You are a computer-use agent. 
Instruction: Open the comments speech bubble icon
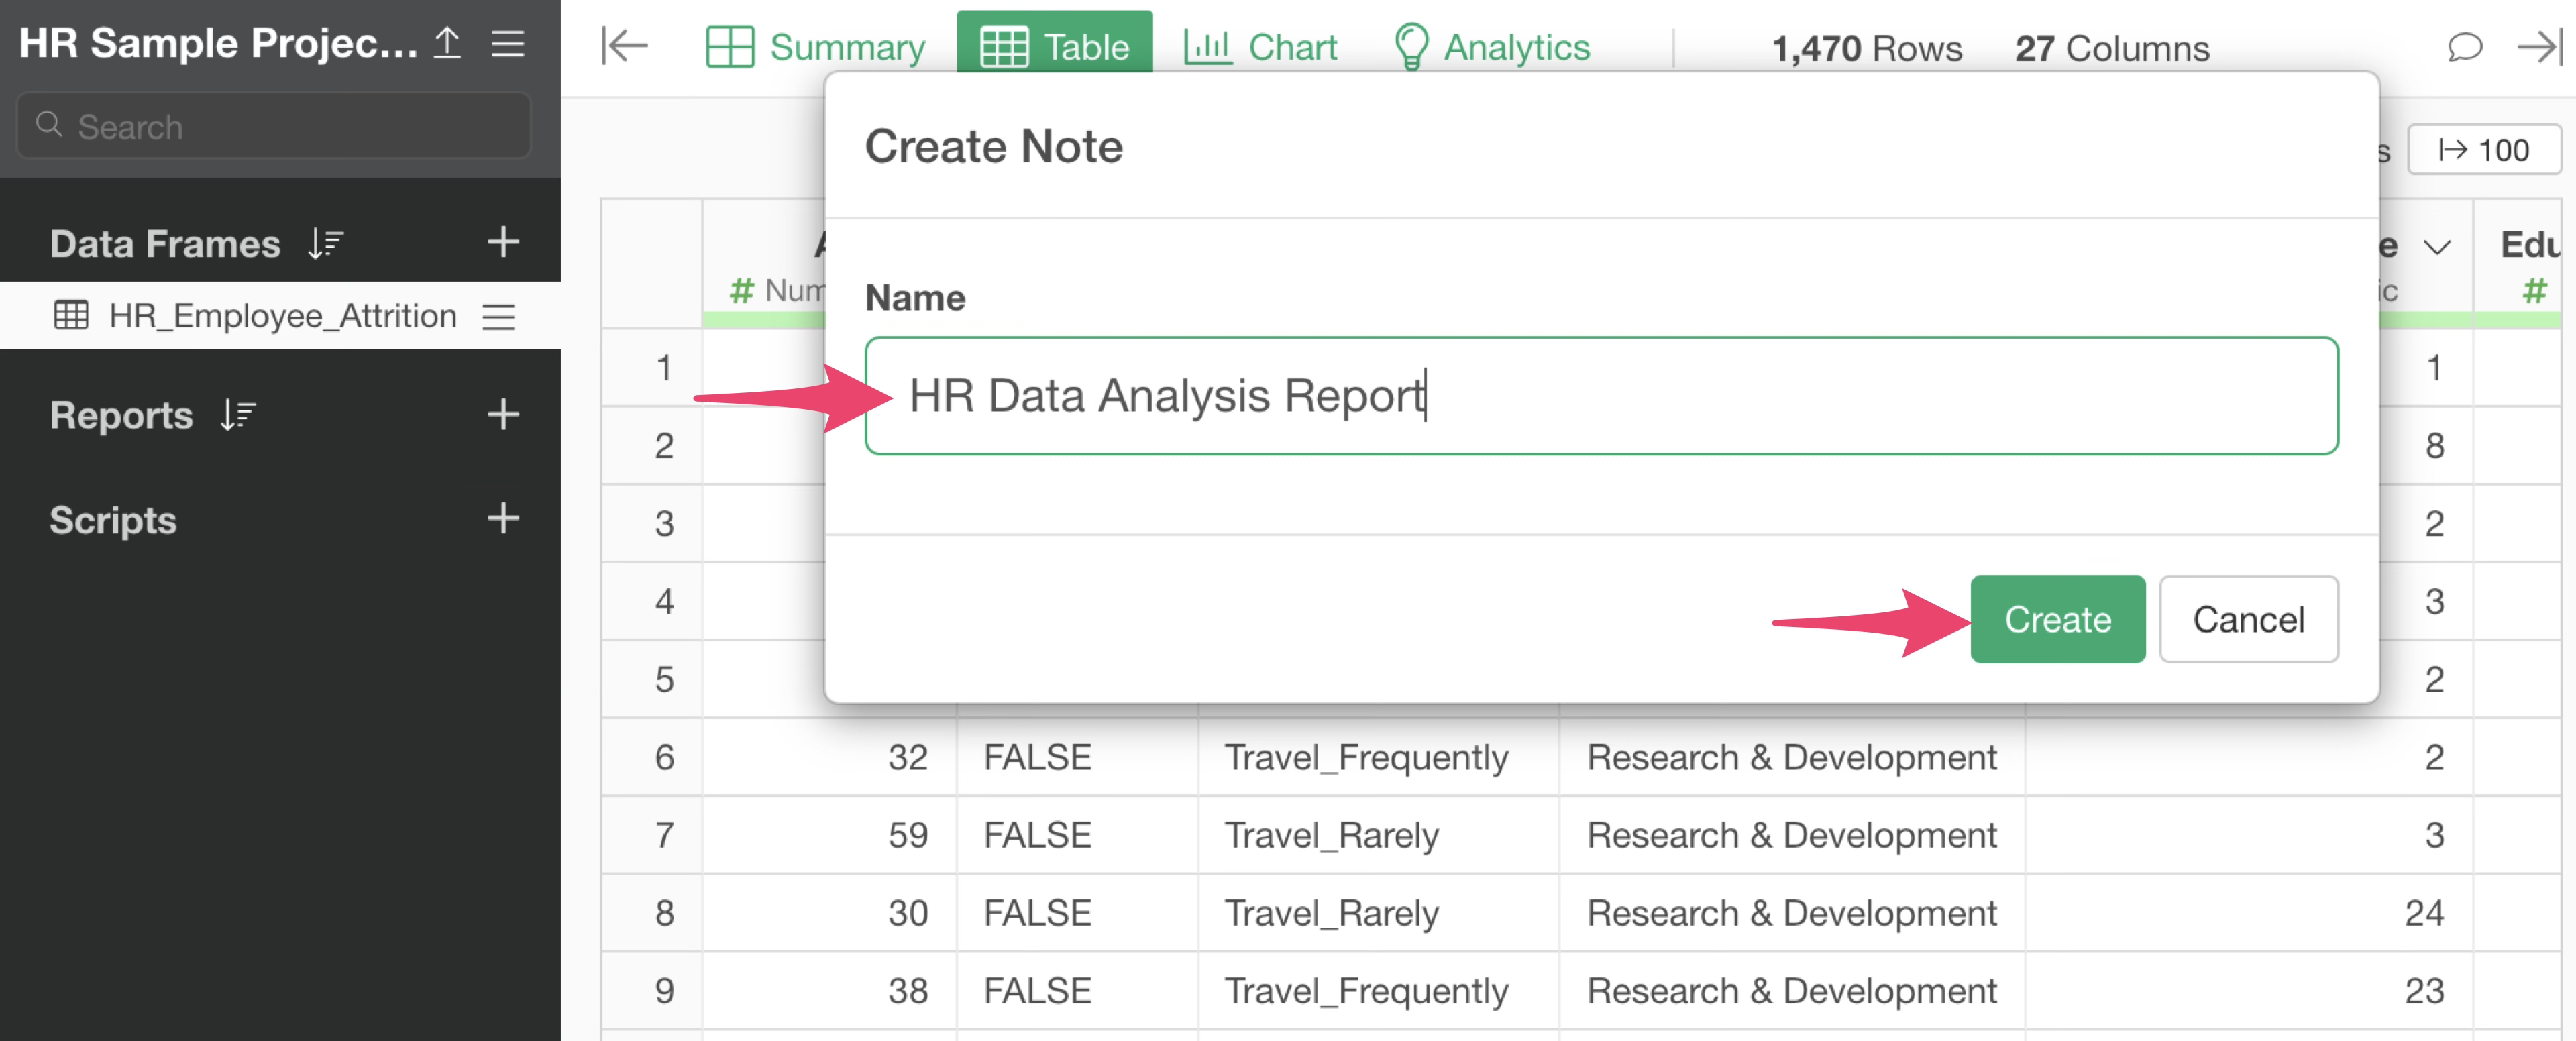click(x=2464, y=47)
